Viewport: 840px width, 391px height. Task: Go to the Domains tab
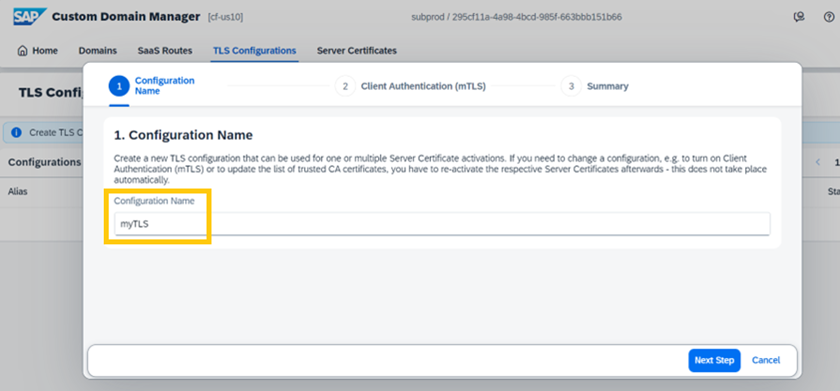coord(98,51)
